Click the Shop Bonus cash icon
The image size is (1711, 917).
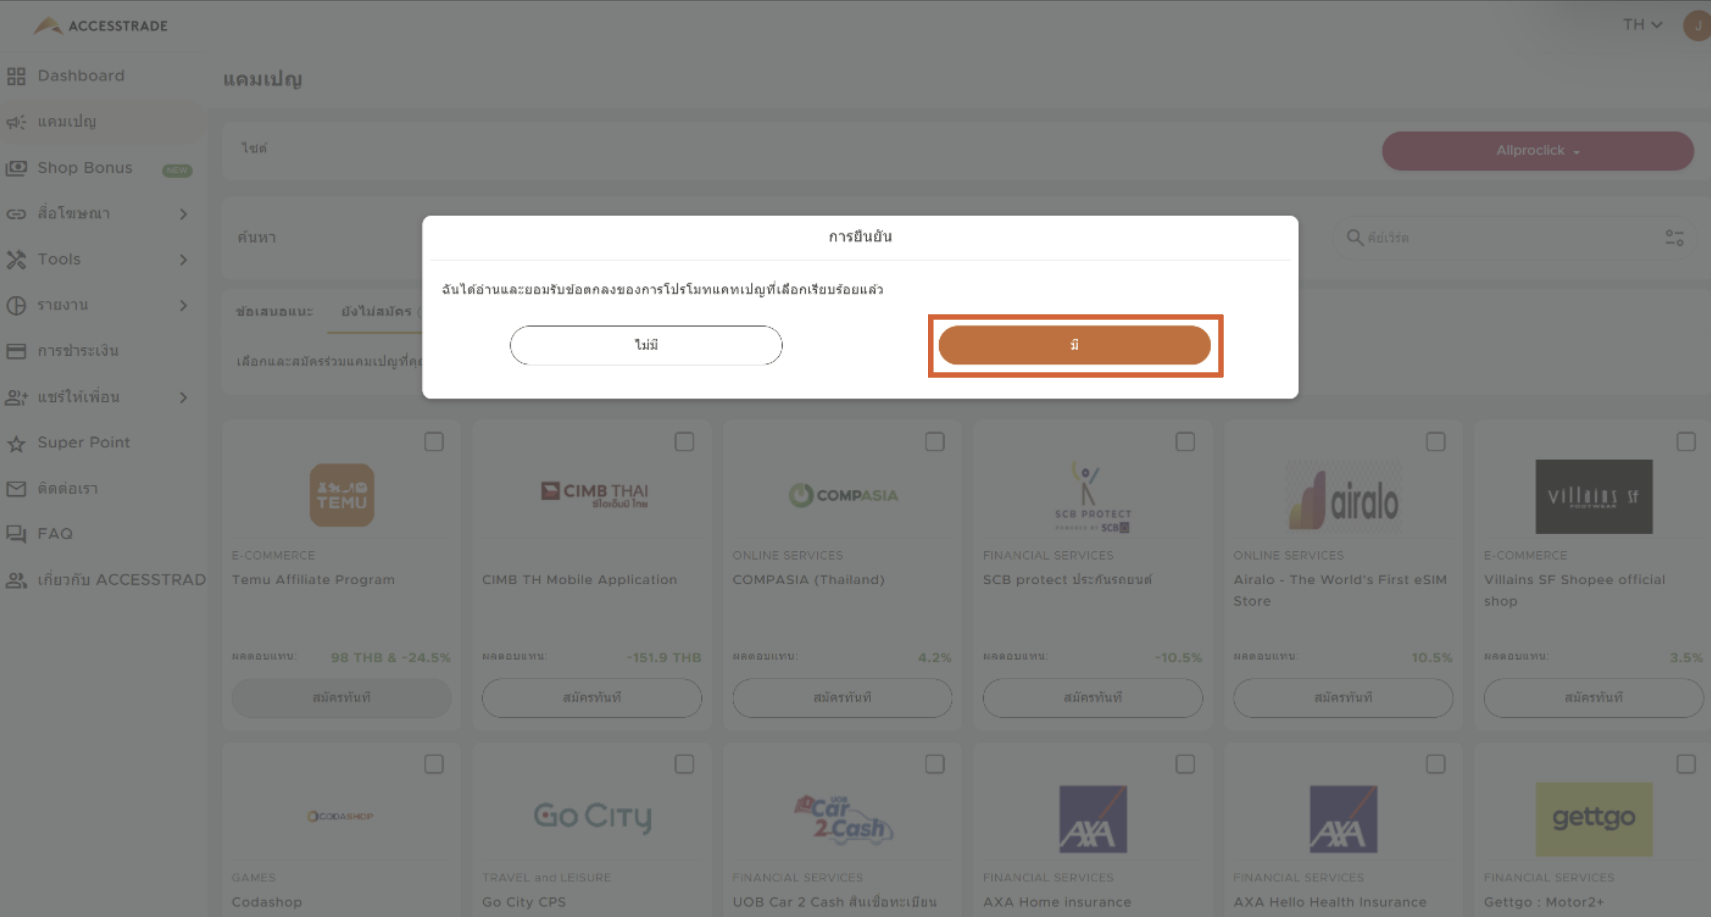(16, 168)
